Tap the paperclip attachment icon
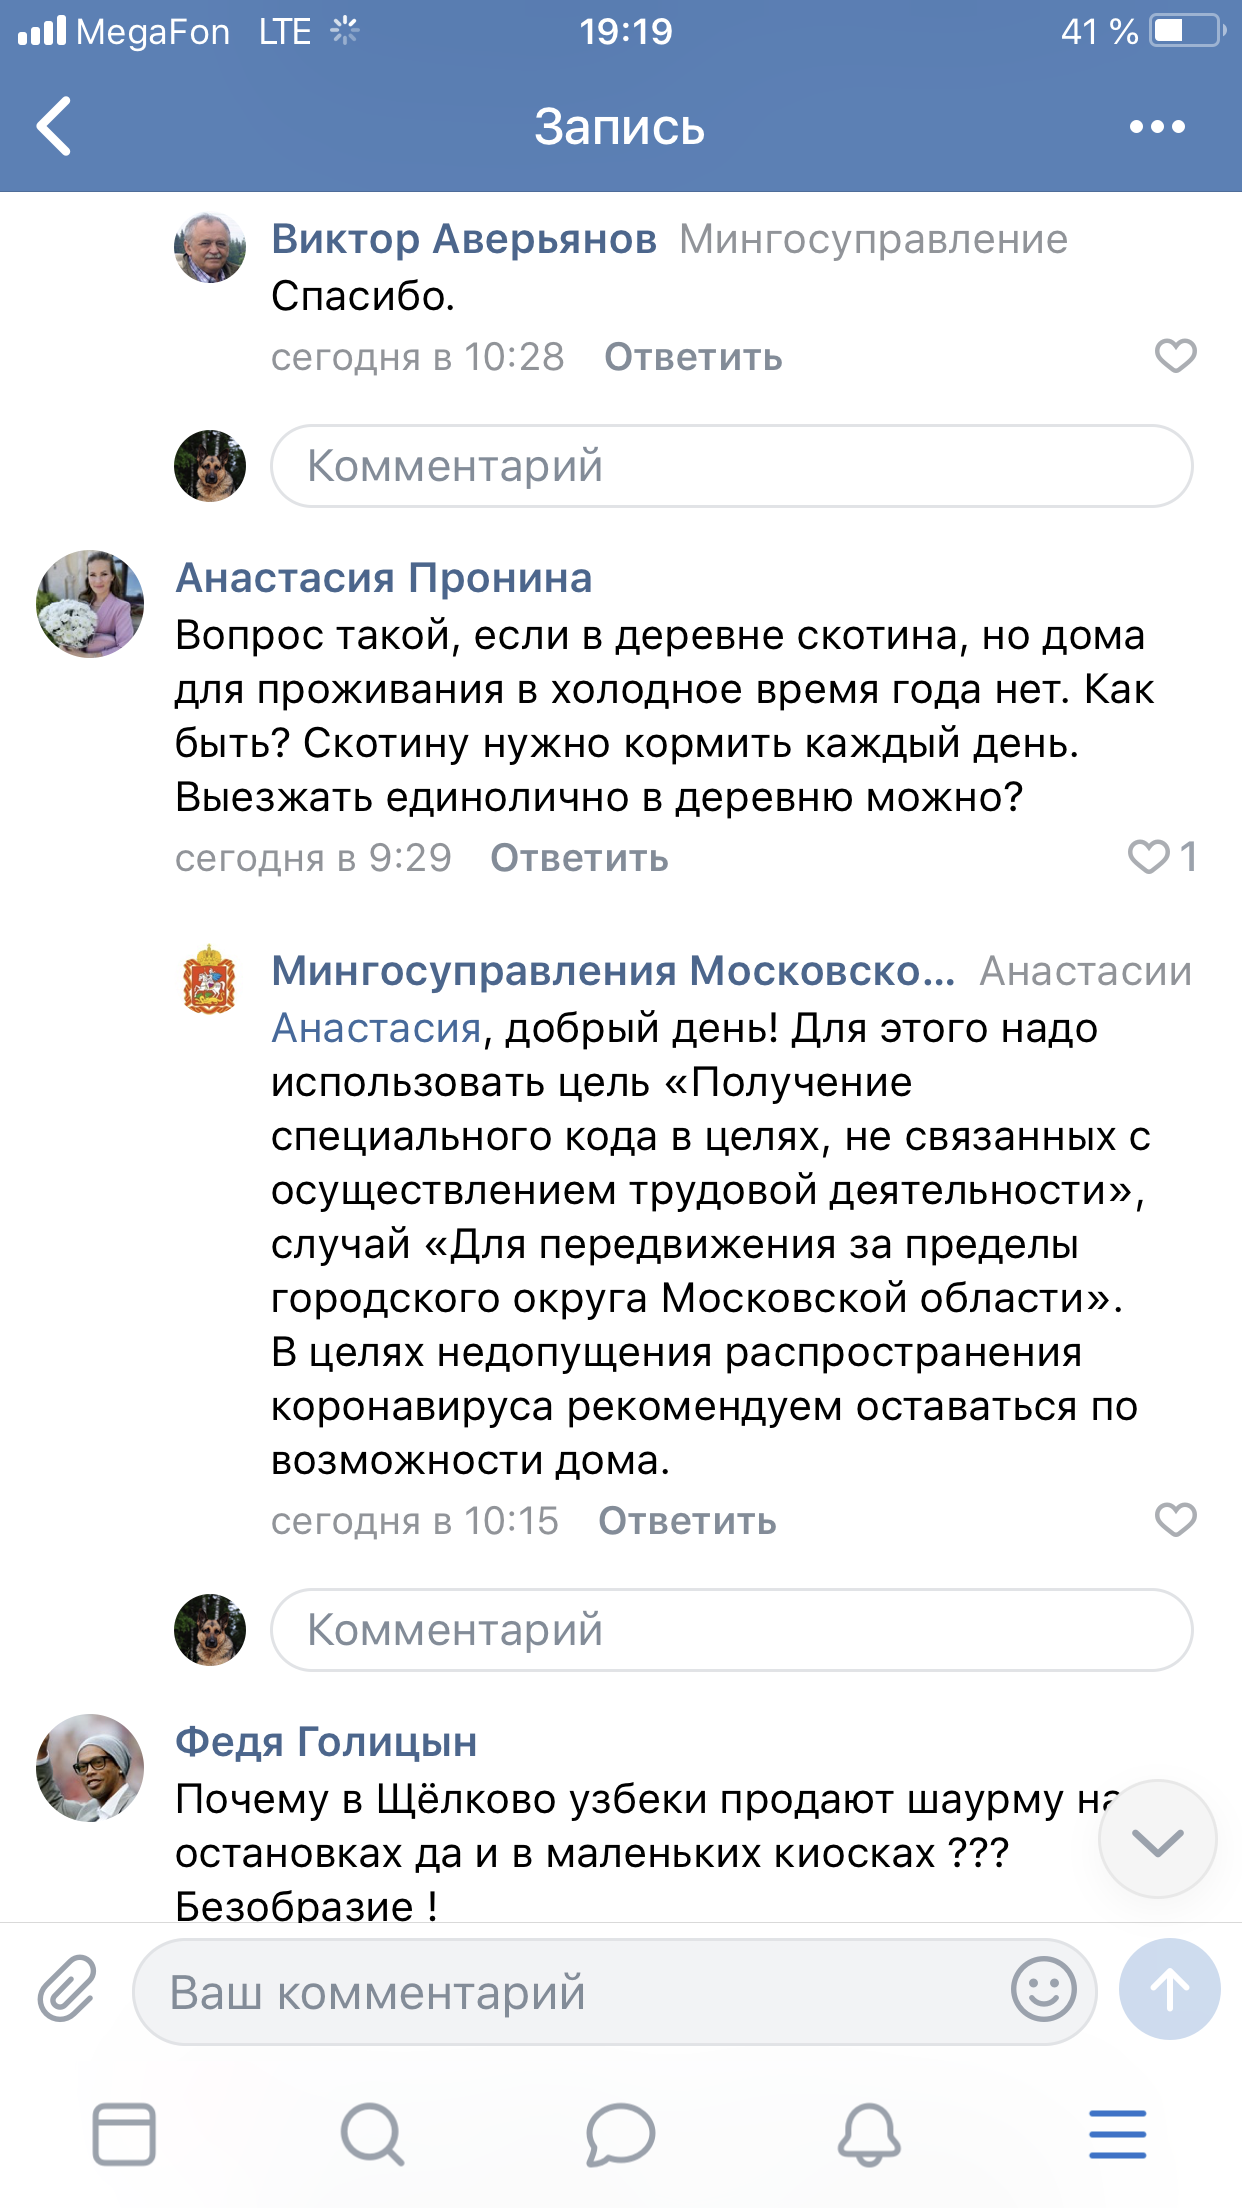Screen dimensions: 1242x2208 [67, 1989]
